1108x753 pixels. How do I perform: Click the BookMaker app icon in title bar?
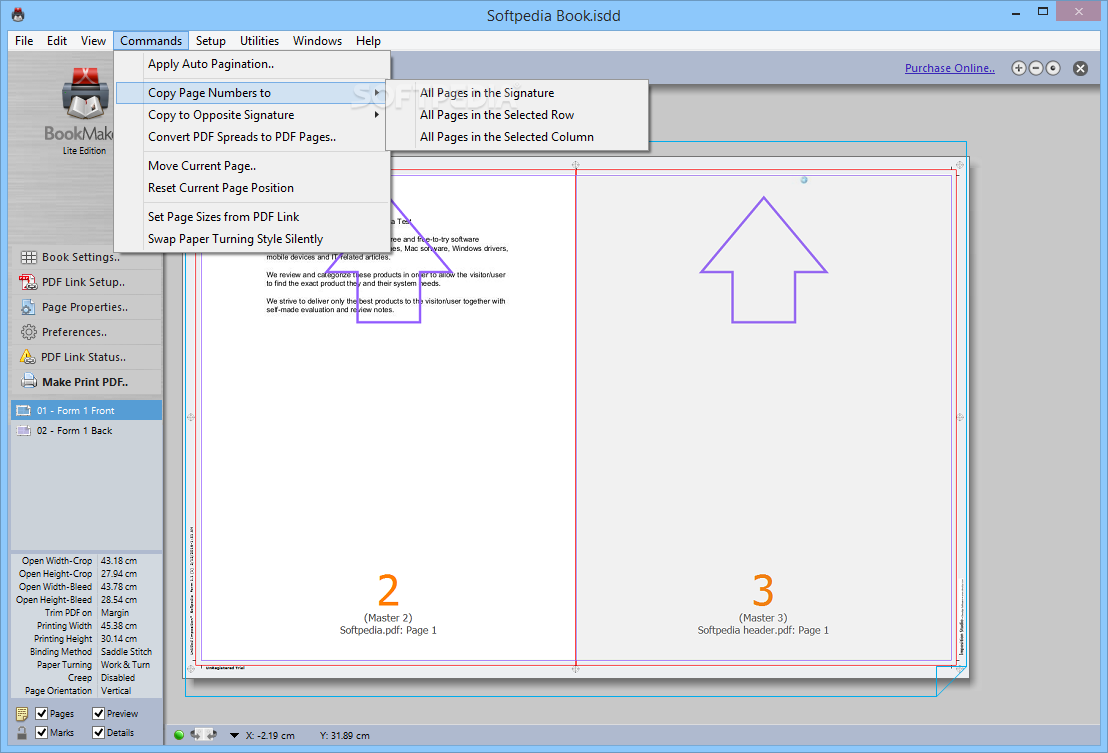click(x=18, y=15)
